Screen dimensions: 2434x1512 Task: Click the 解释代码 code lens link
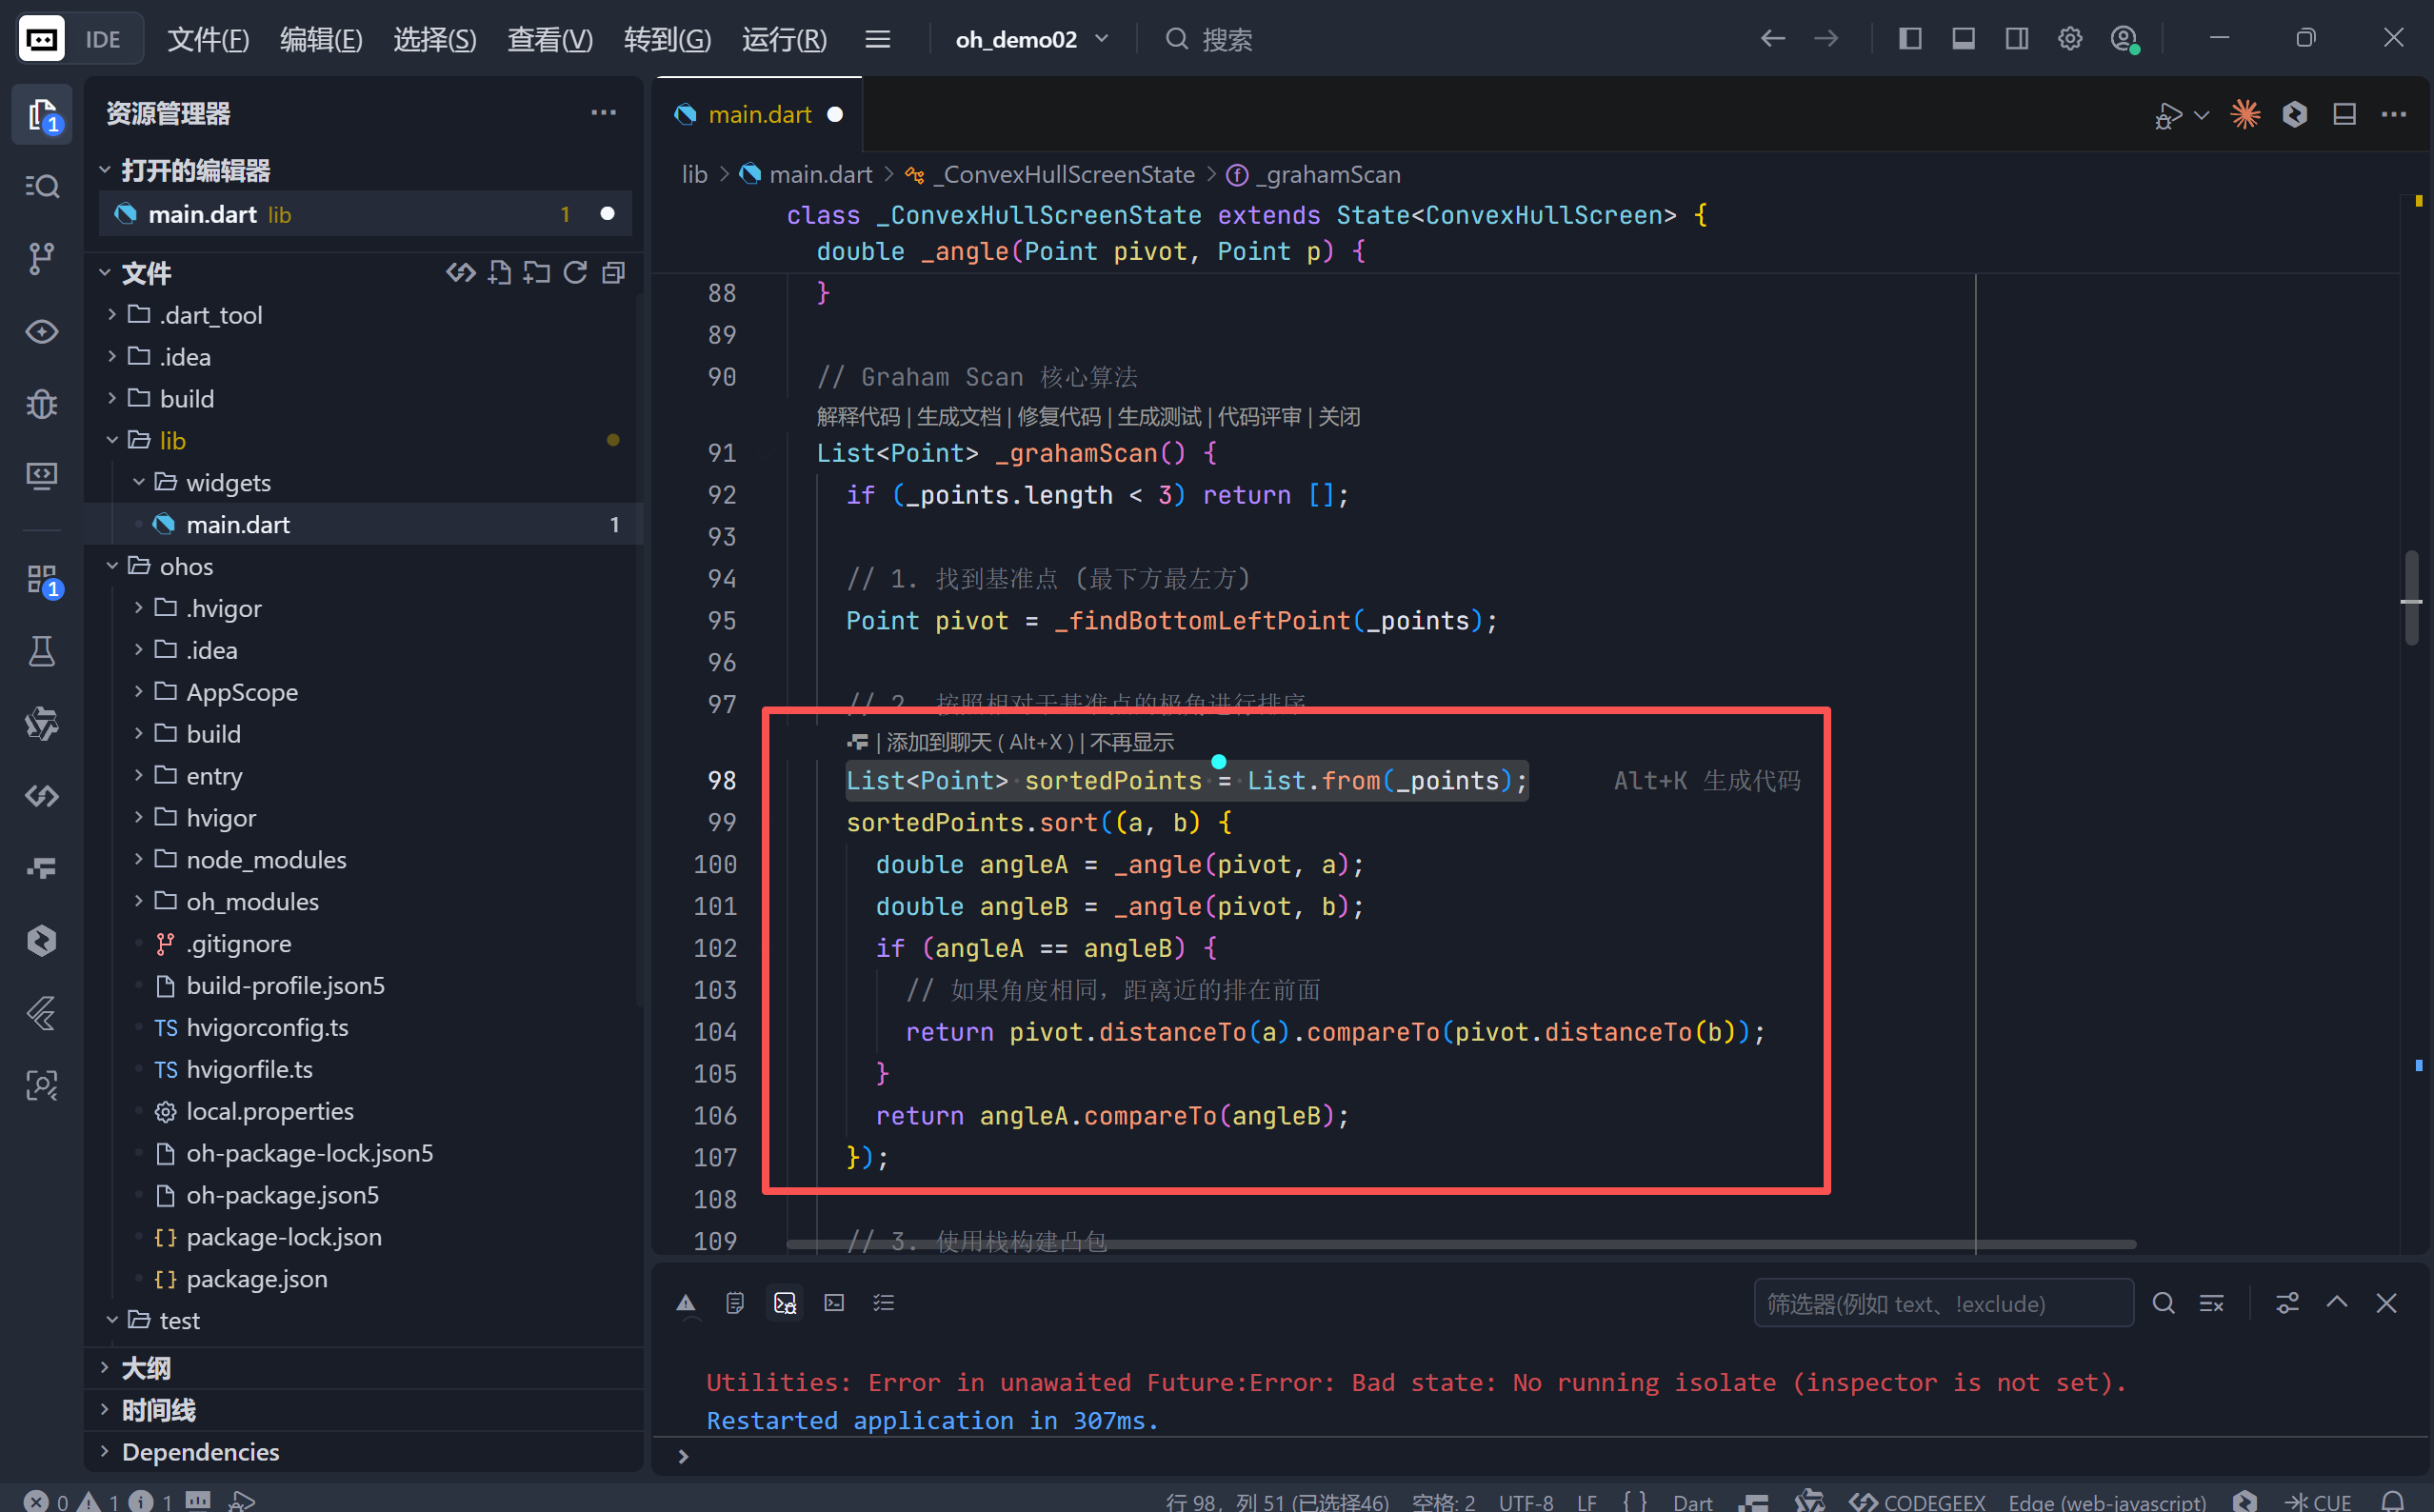[x=857, y=417]
